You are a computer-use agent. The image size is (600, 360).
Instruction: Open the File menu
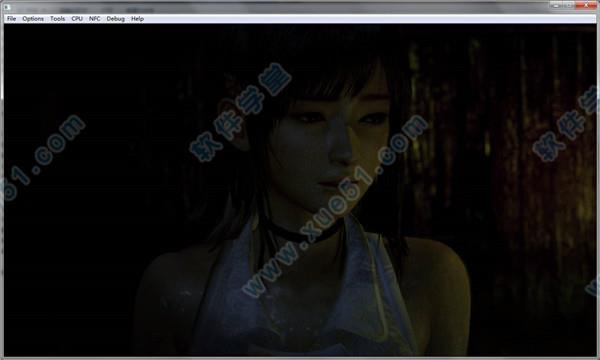point(11,19)
